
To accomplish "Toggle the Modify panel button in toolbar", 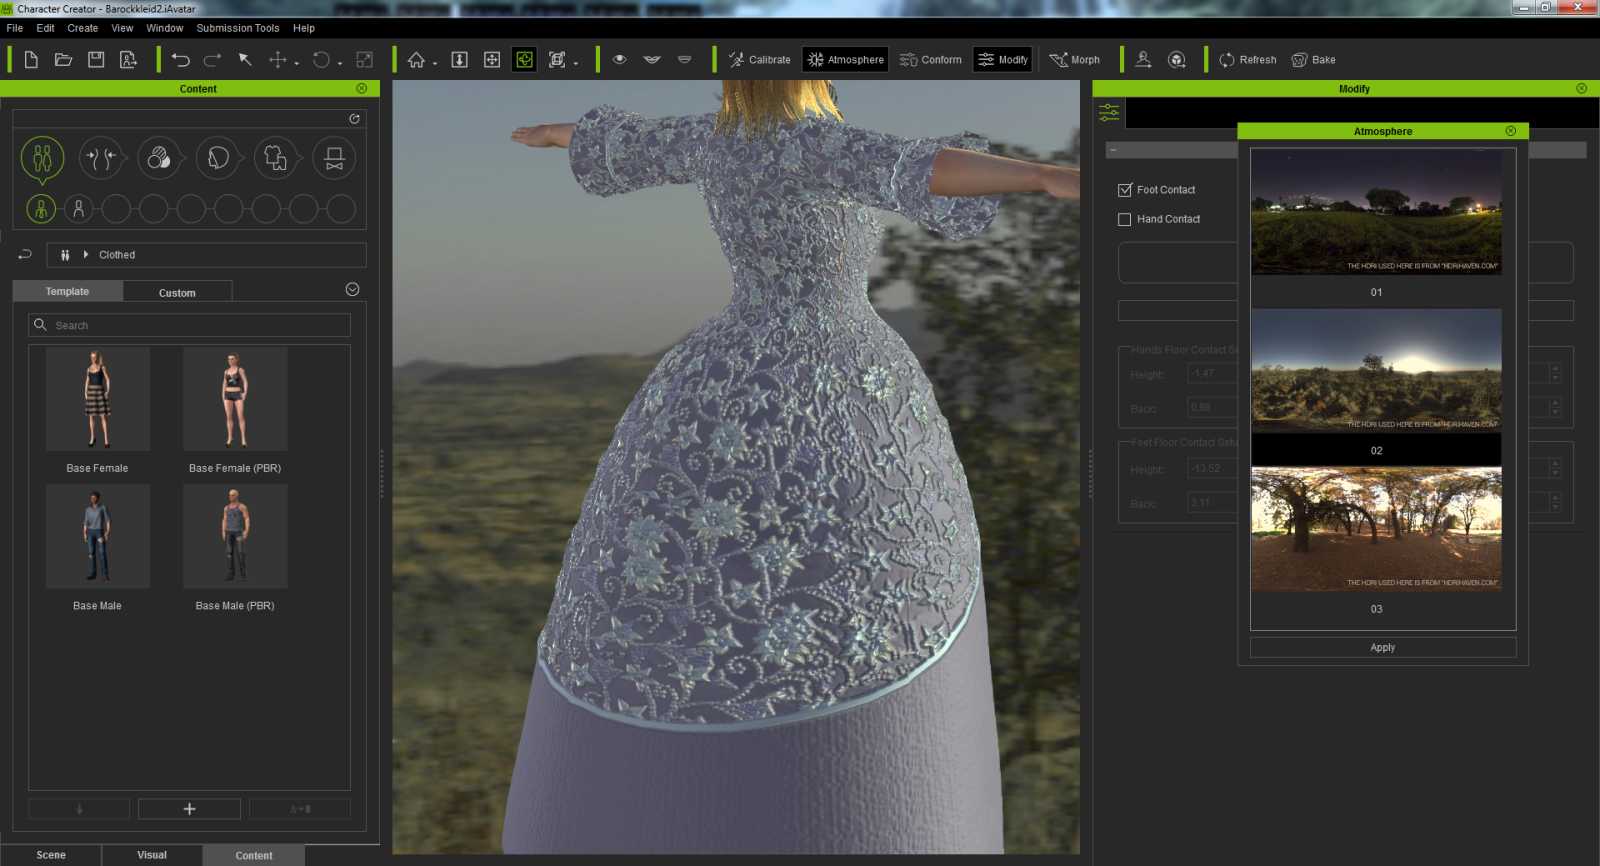I will coord(1002,60).
